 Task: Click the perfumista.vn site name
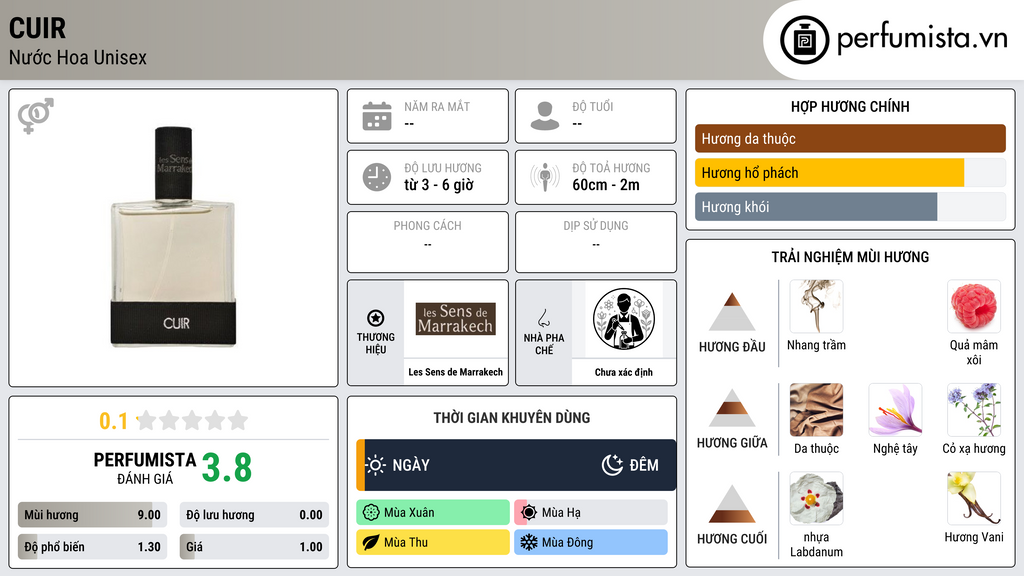tap(922, 39)
